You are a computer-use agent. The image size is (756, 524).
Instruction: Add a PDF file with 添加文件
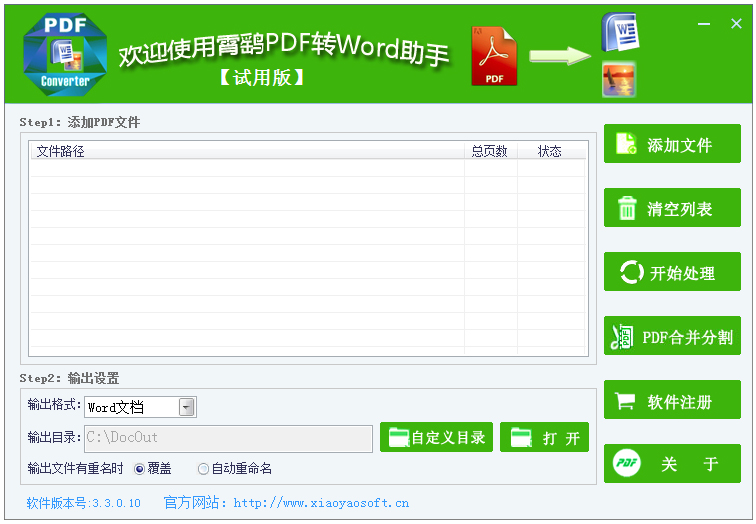672,144
